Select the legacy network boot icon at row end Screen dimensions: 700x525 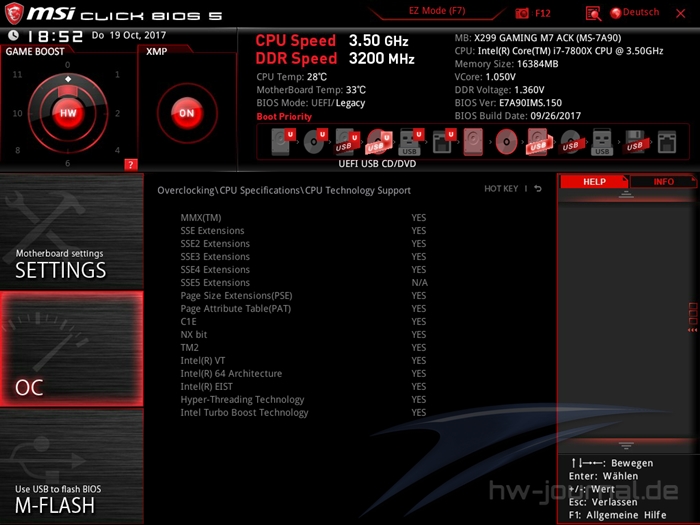point(667,142)
